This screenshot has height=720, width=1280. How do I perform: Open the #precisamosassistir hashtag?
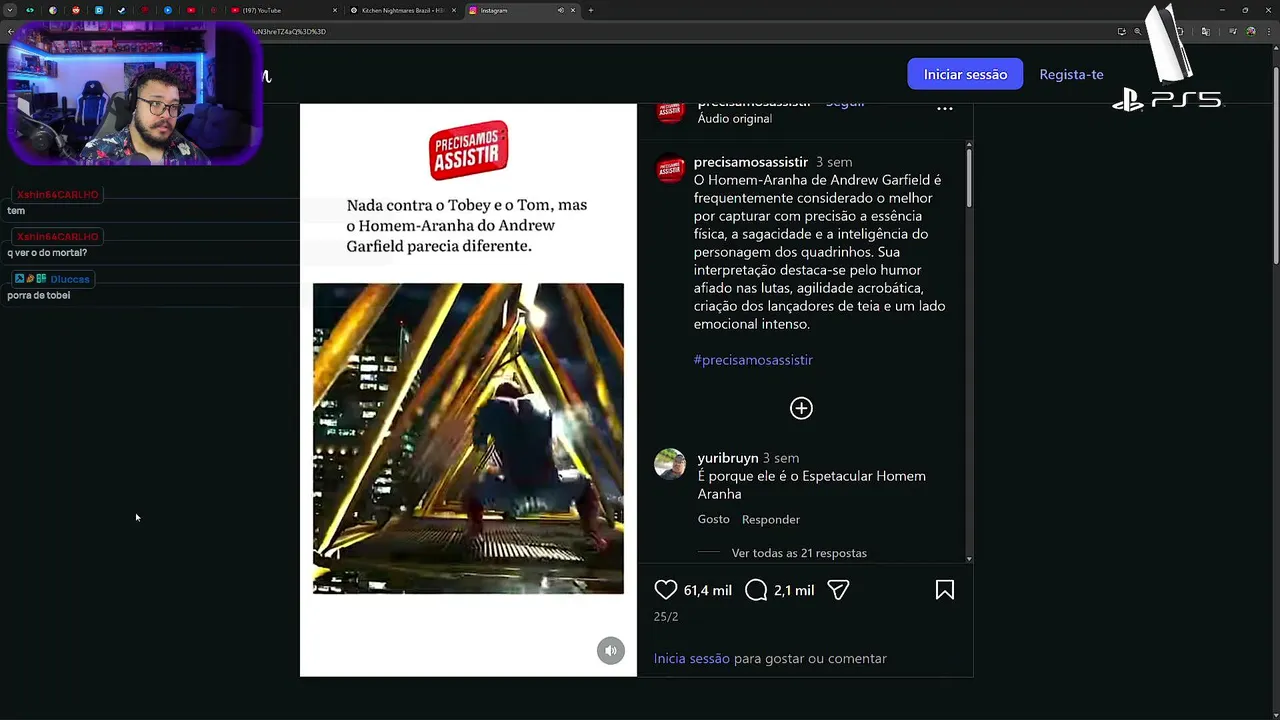pyautogui.click(x=753, y=360)
